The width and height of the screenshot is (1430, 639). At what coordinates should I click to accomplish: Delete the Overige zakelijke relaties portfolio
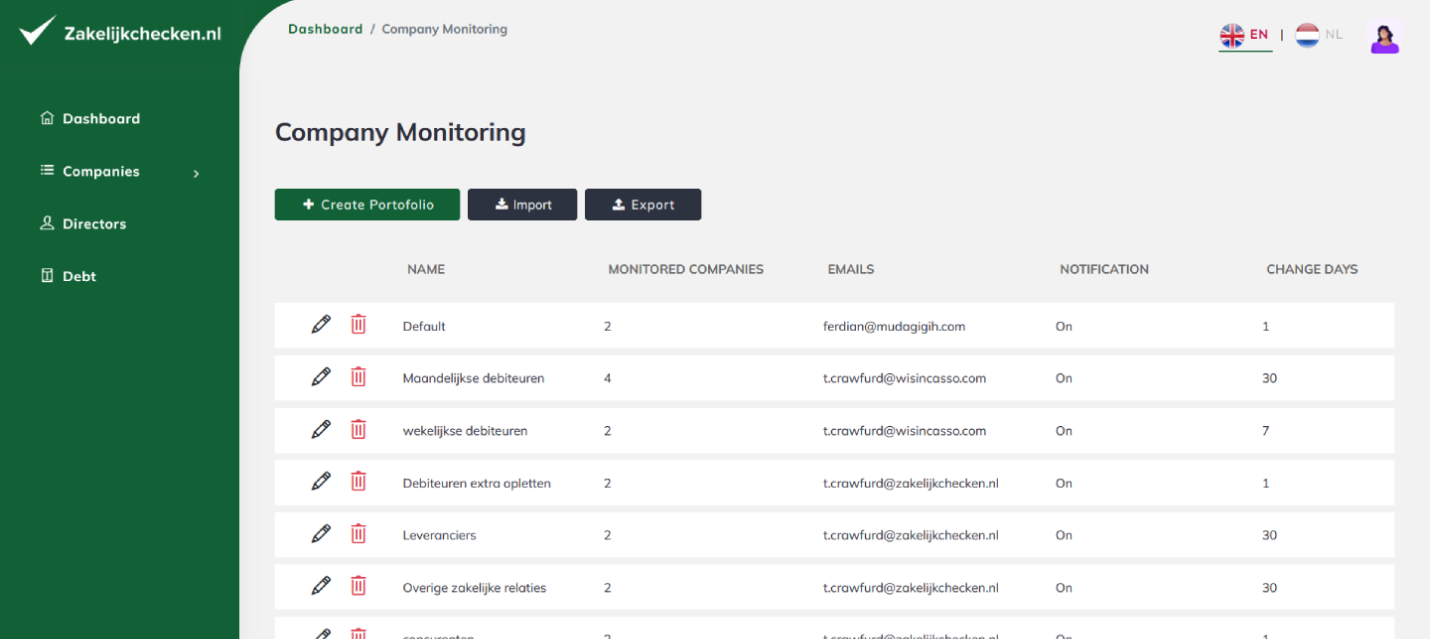358,586
